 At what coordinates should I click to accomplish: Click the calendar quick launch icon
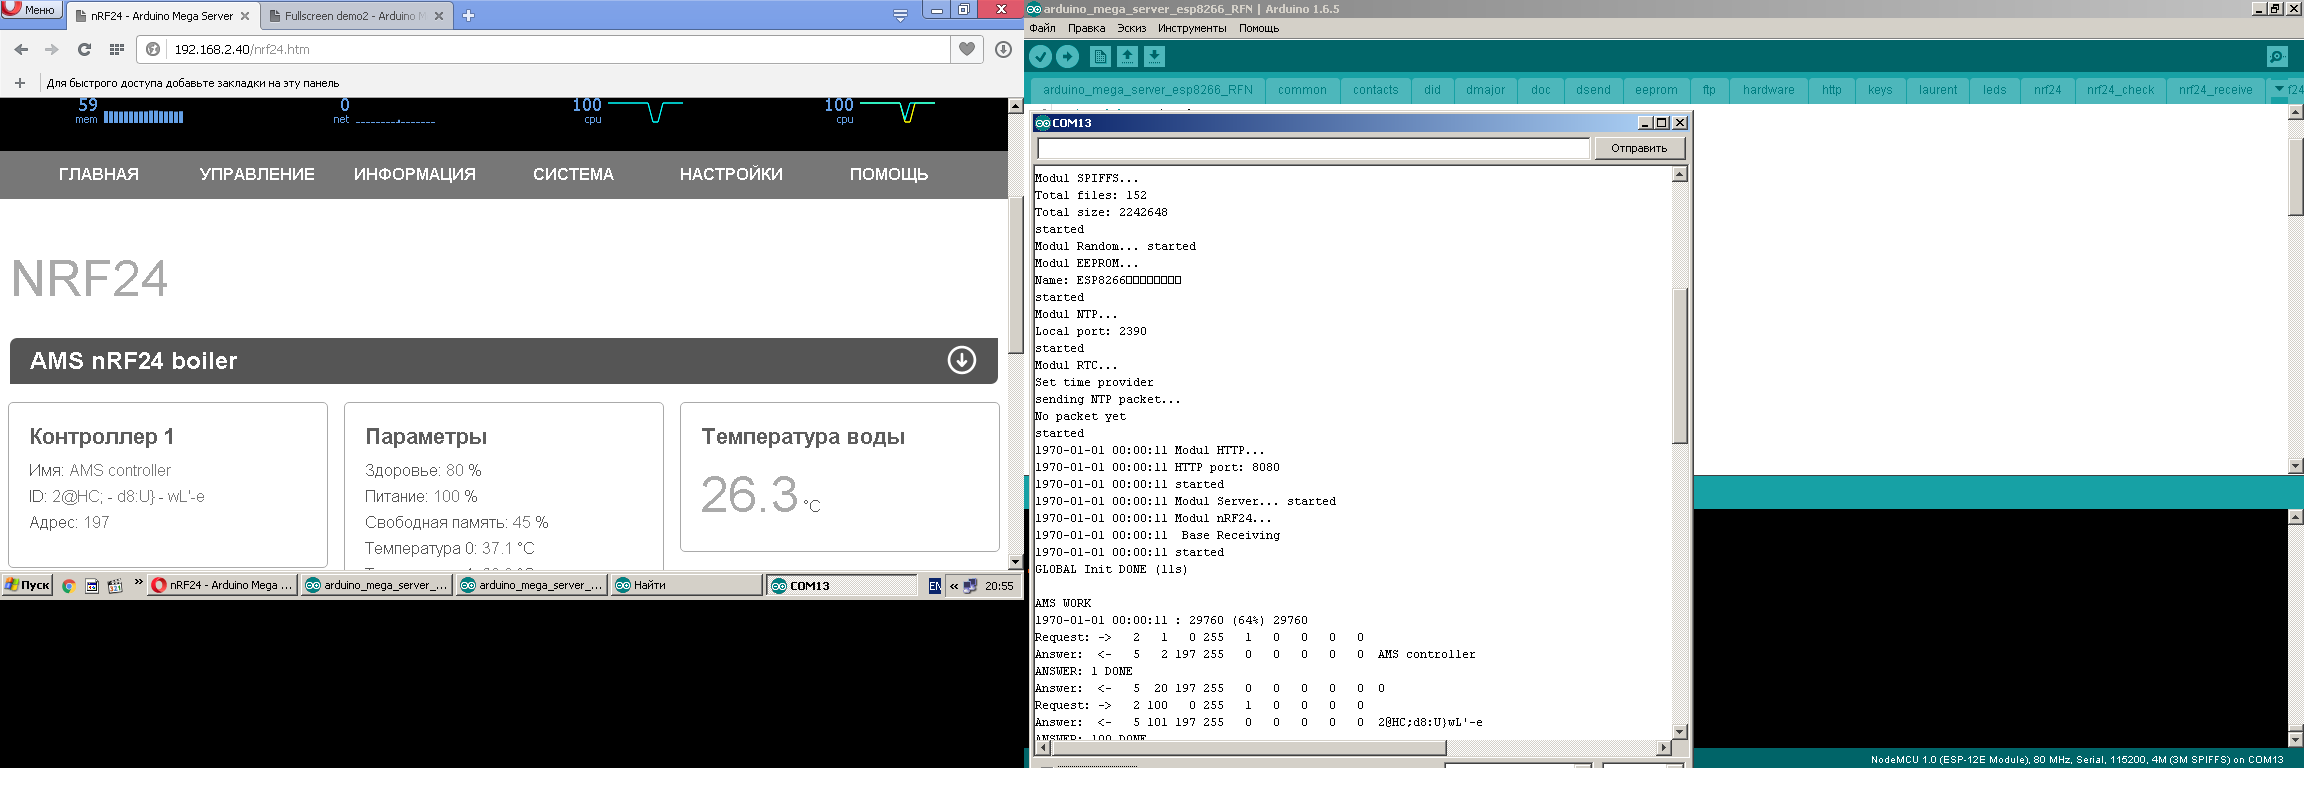click(x=91, y=586)
